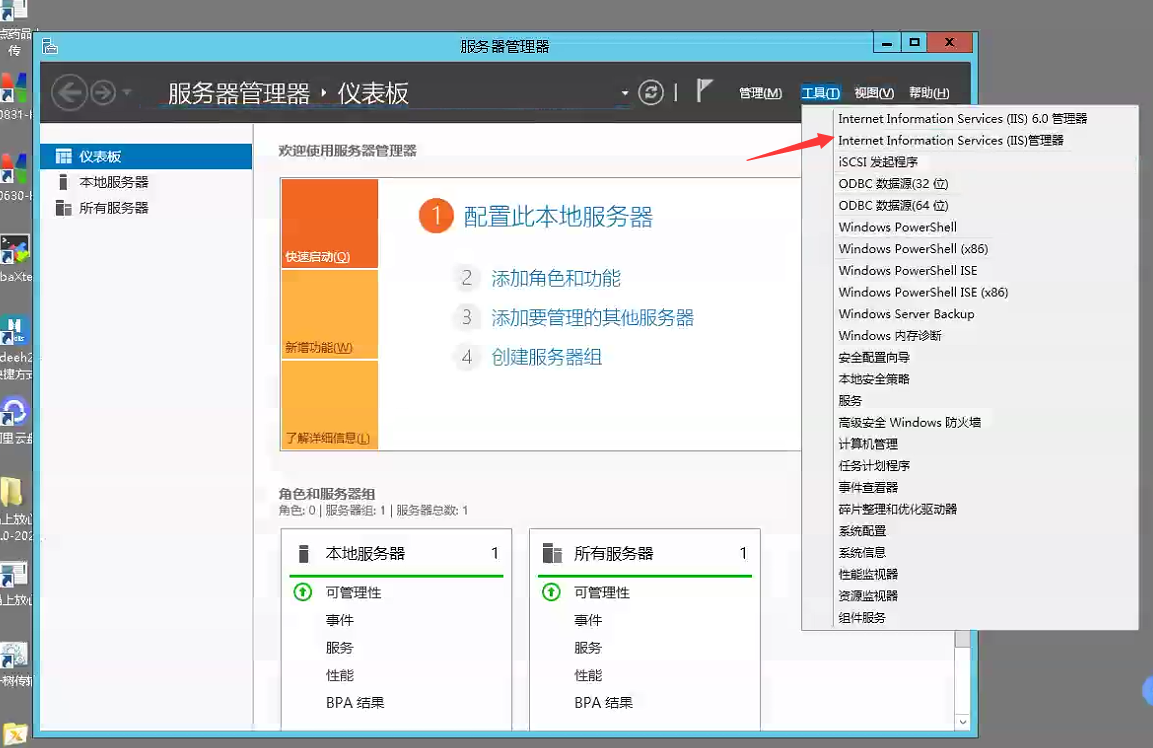Click the refresh icon in header
The height and width of the screenshot is (748, 1153).
651,93
